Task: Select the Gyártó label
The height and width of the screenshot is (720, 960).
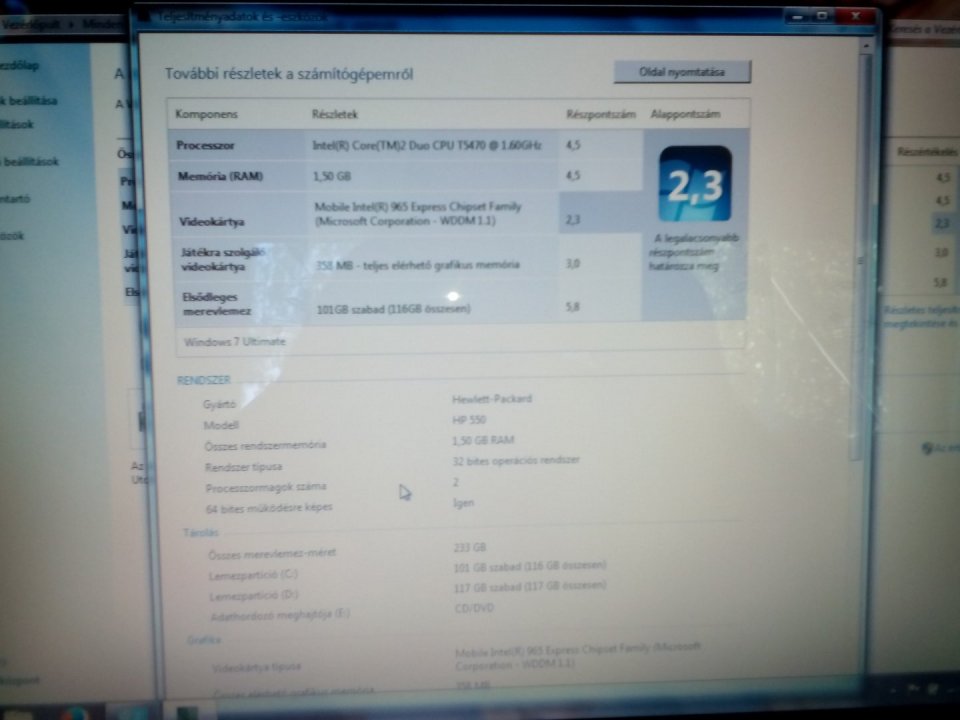Action: point(219,404)
